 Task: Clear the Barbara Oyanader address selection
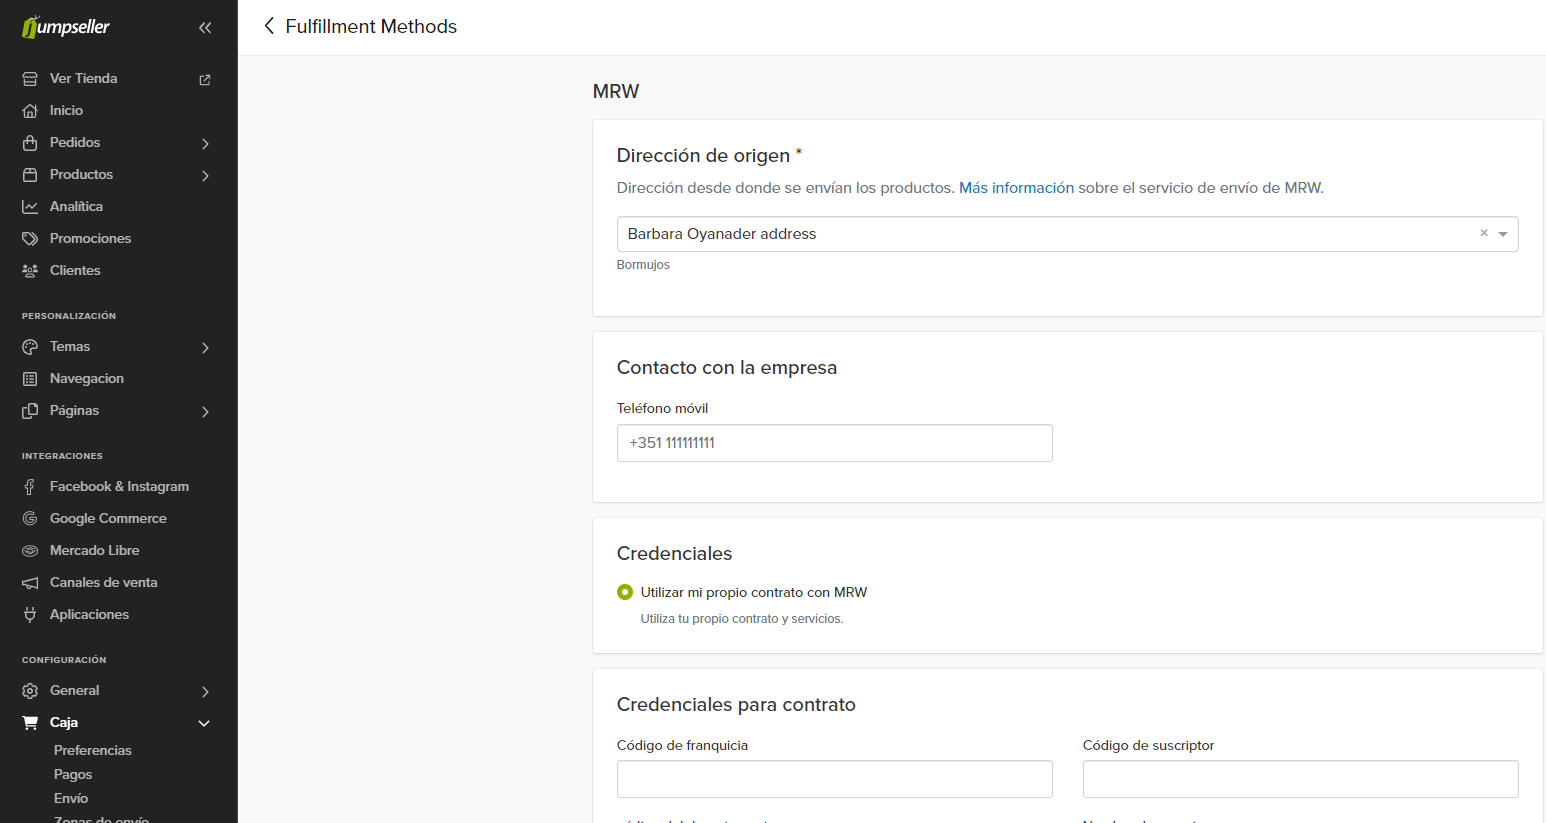click(x=1484, y=233)
